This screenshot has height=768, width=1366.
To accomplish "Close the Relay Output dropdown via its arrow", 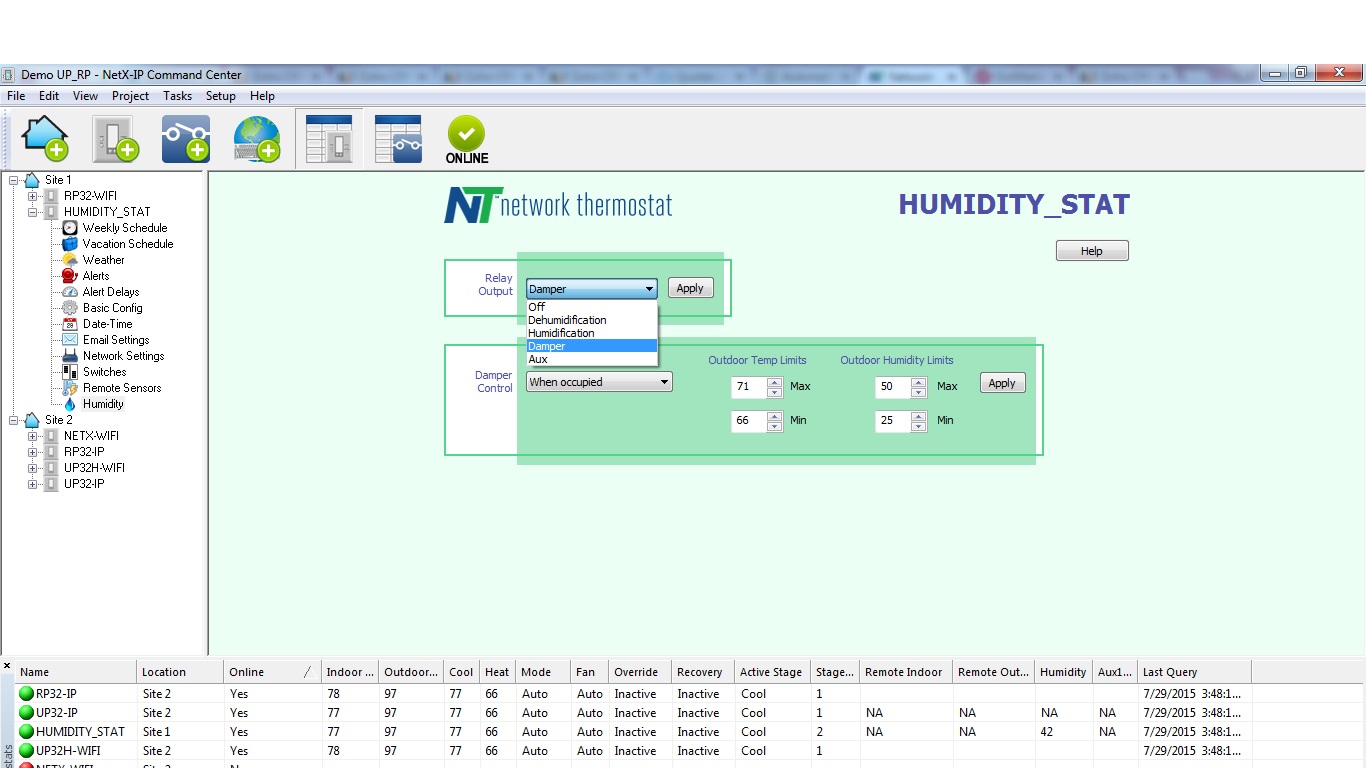I will pos(649,289).
